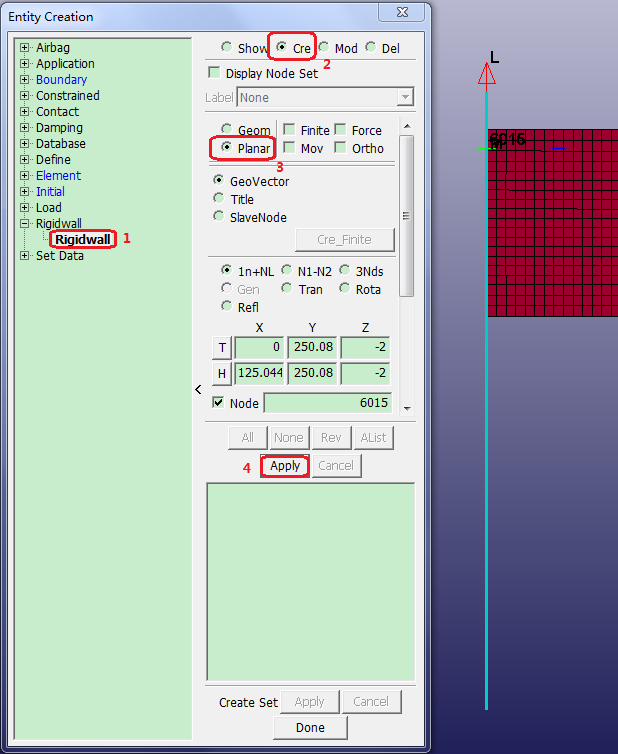618x754 pixels.
Task: Select the Initial tree label
Action: 50,191
